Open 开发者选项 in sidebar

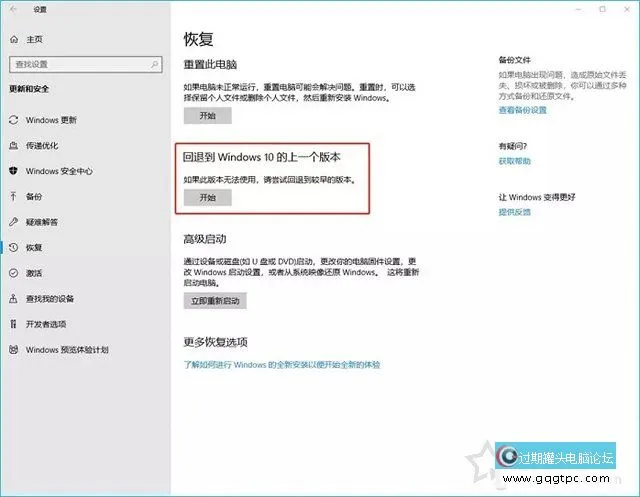46,324
